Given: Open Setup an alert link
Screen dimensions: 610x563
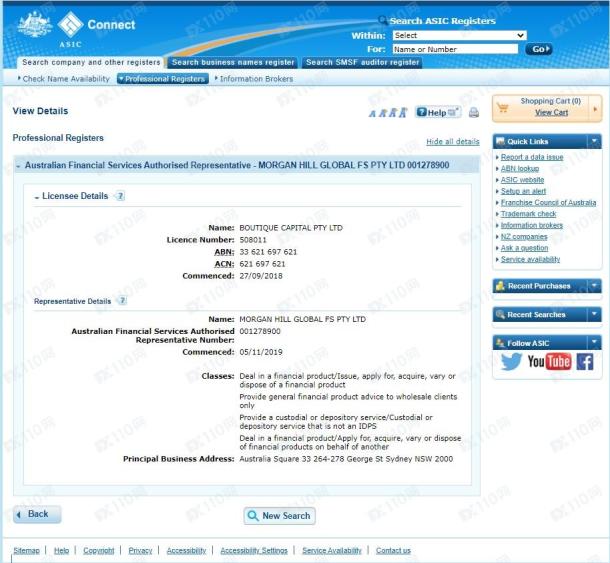Looking at the screenshot, I should point(523,191).
